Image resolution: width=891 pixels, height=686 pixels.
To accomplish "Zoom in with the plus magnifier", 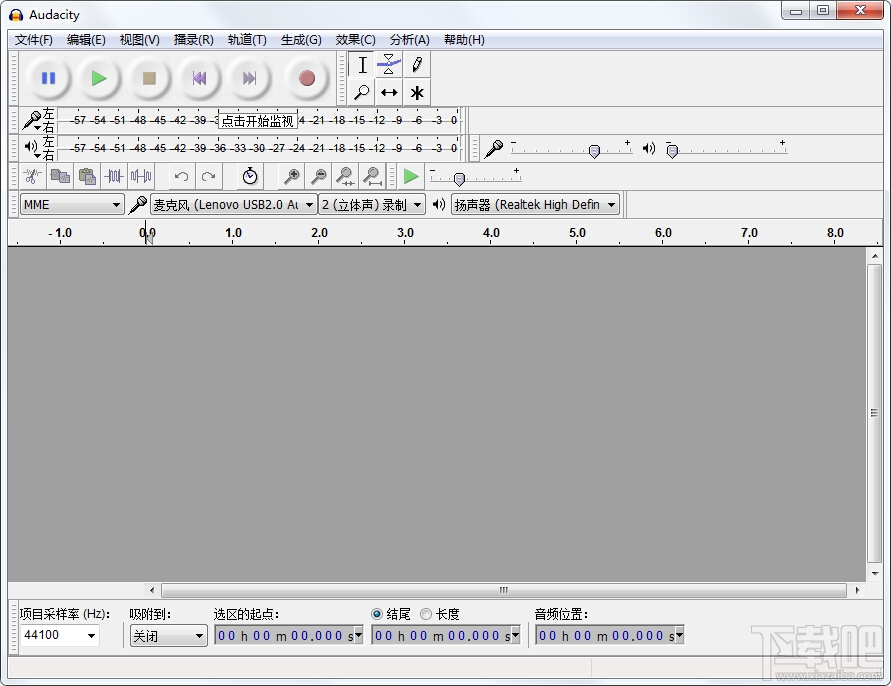I will (x=292, y=177).
